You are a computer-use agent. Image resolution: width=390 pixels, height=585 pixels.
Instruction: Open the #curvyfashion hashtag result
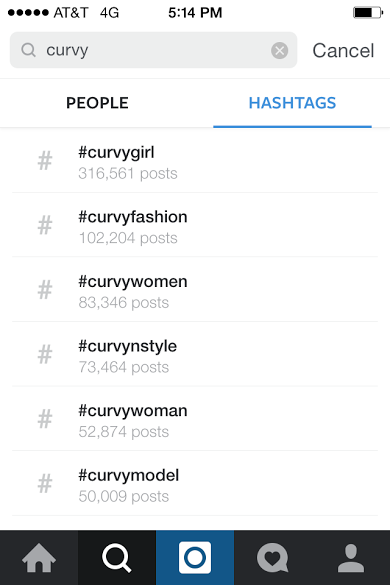[x=195, y=225]
